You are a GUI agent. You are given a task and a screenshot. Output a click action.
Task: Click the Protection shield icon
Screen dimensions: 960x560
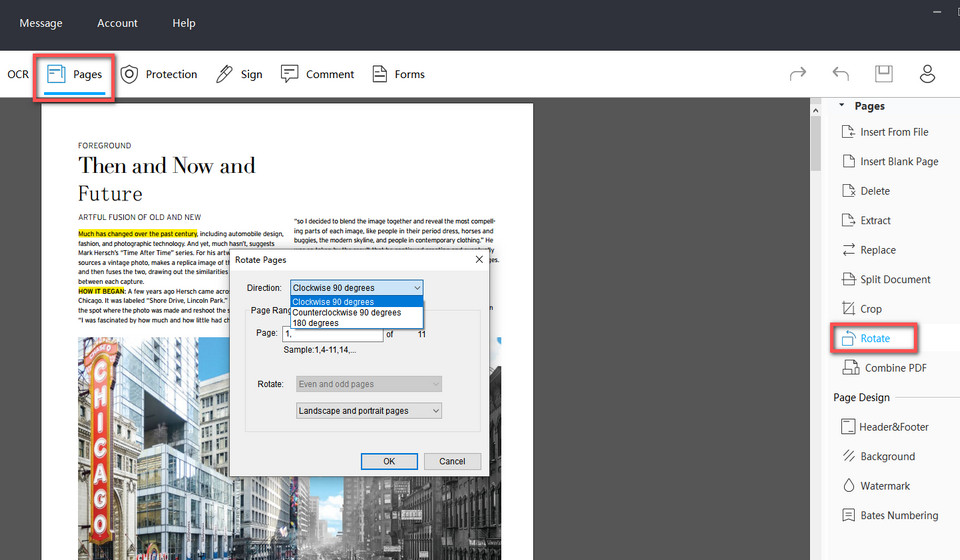[129, 74]
